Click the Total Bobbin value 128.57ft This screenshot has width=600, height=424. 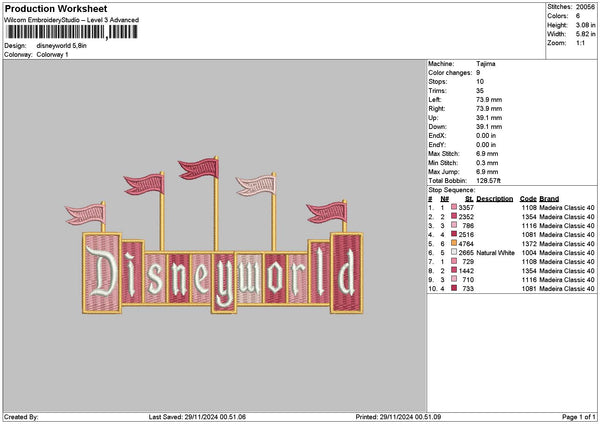[x=489, y=181]
